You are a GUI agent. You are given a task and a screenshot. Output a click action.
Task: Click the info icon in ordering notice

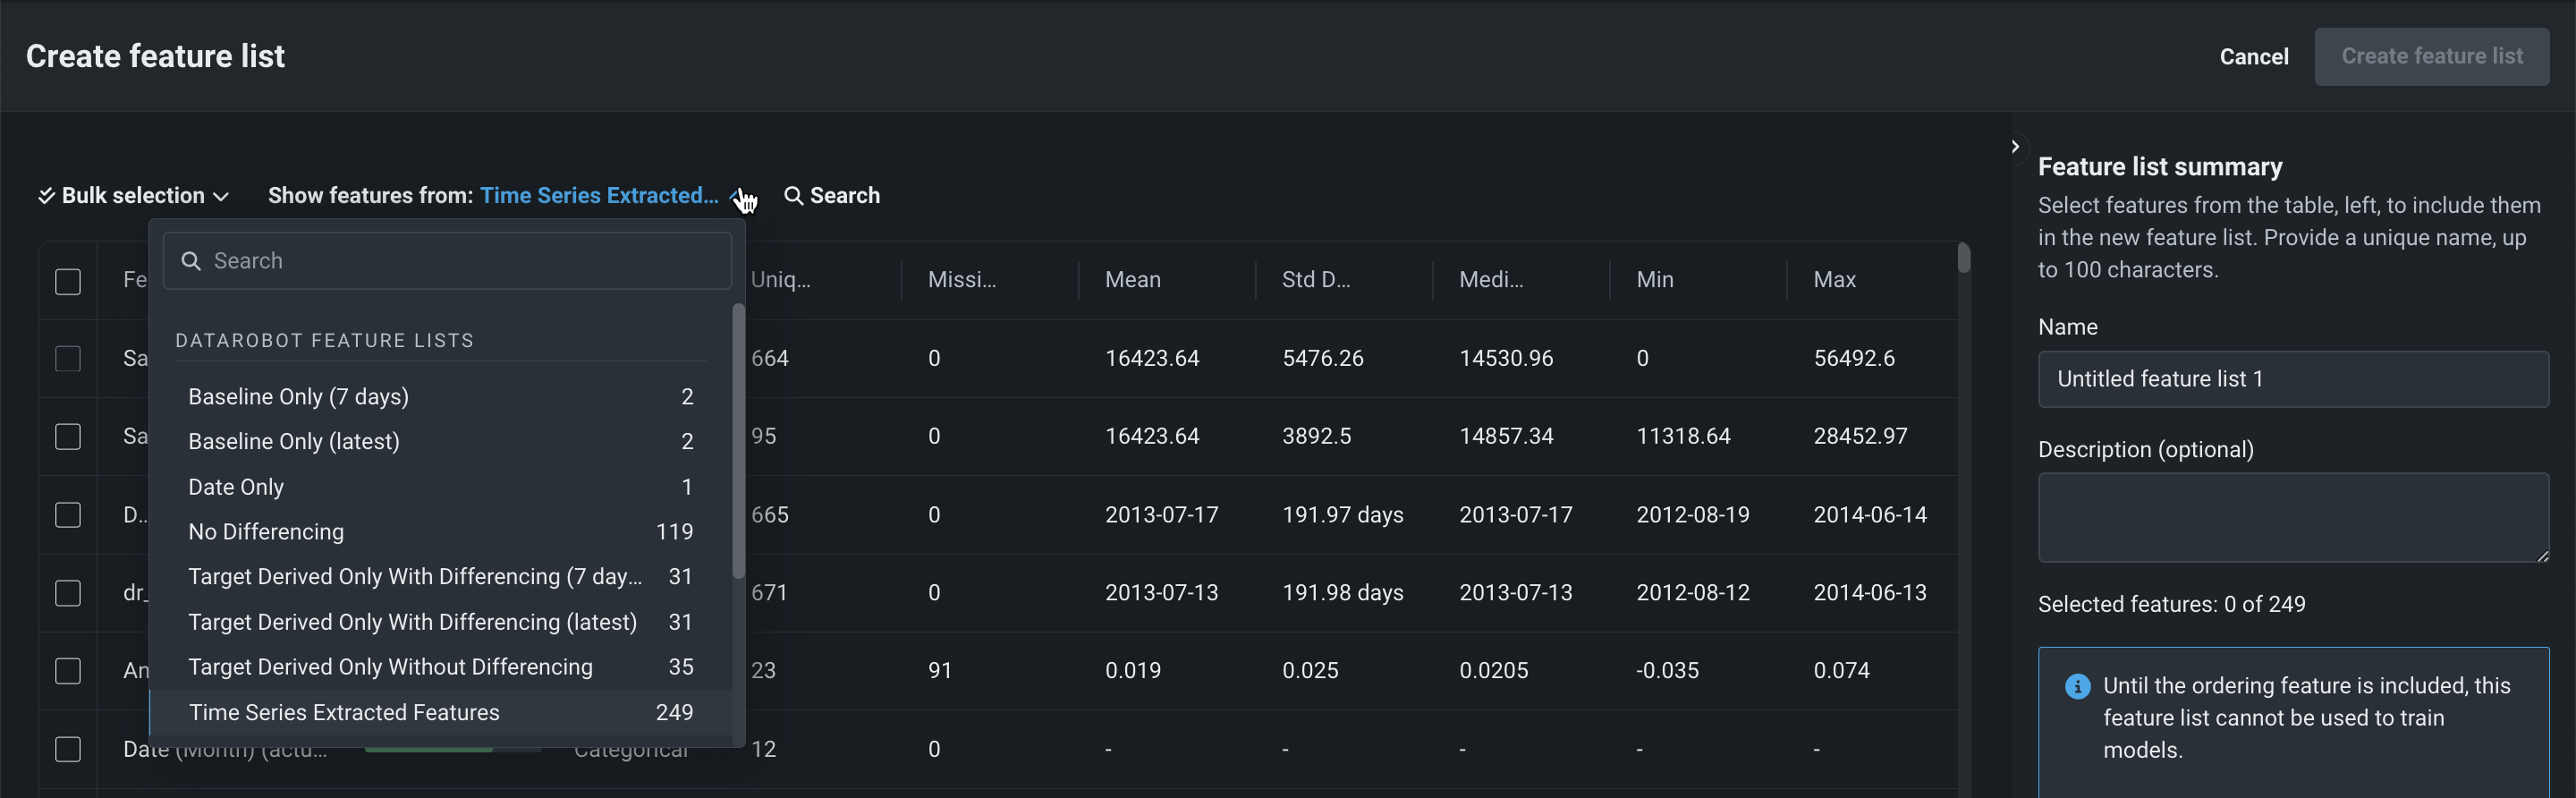point(2077,686)
